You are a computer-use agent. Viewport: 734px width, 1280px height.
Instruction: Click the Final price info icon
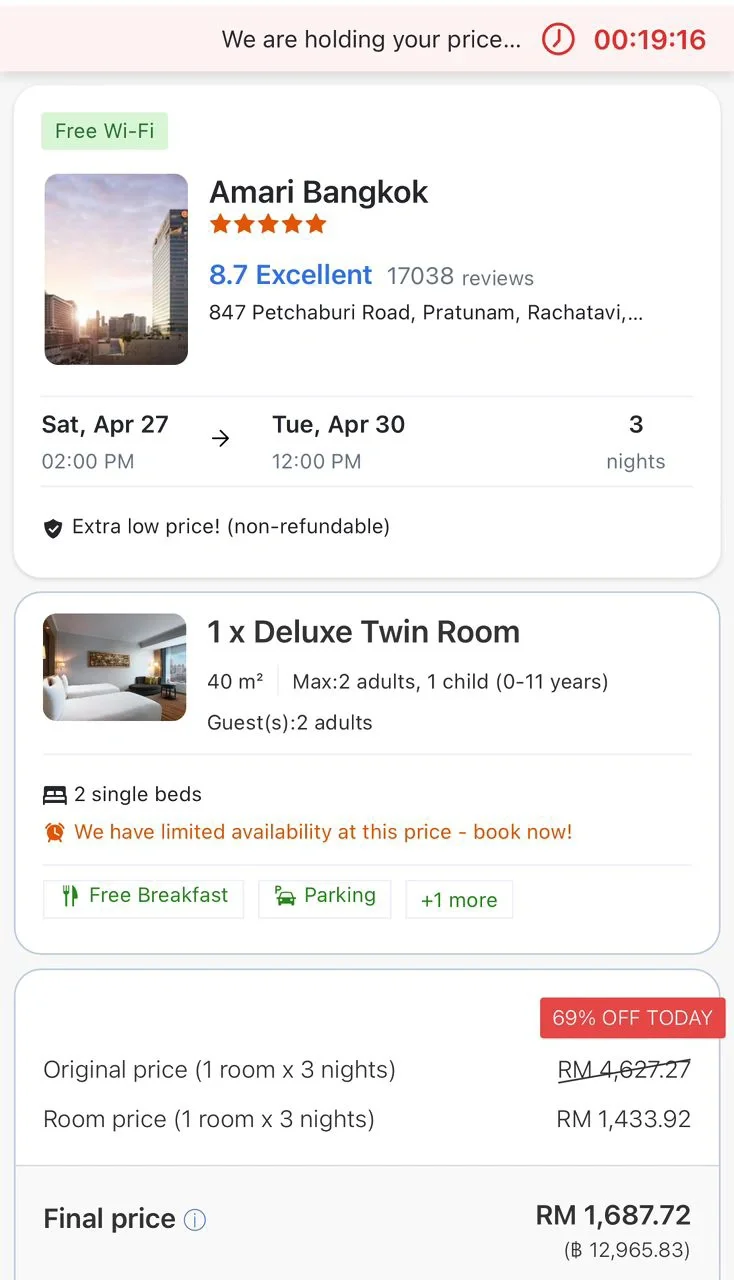pos(196,1220)
